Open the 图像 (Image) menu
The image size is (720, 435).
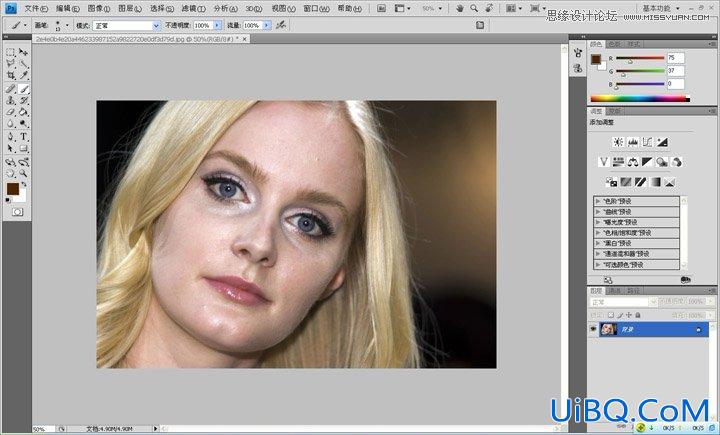click(x=98, y=8)
